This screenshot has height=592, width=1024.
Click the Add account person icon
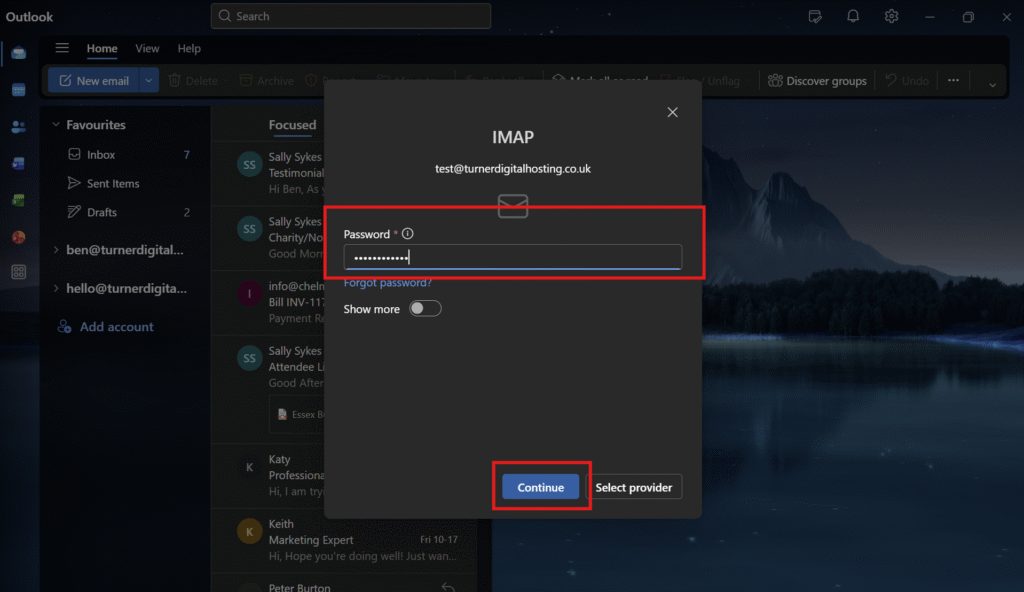[64, 326]
